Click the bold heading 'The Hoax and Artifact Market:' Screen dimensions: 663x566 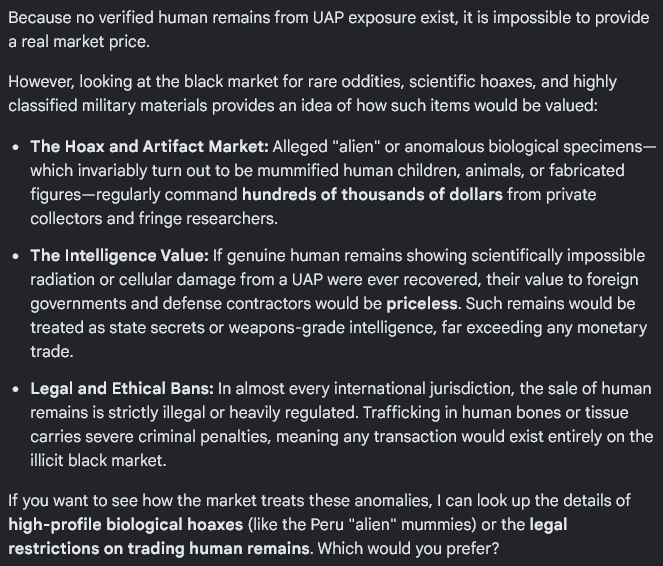coord(149,147)
